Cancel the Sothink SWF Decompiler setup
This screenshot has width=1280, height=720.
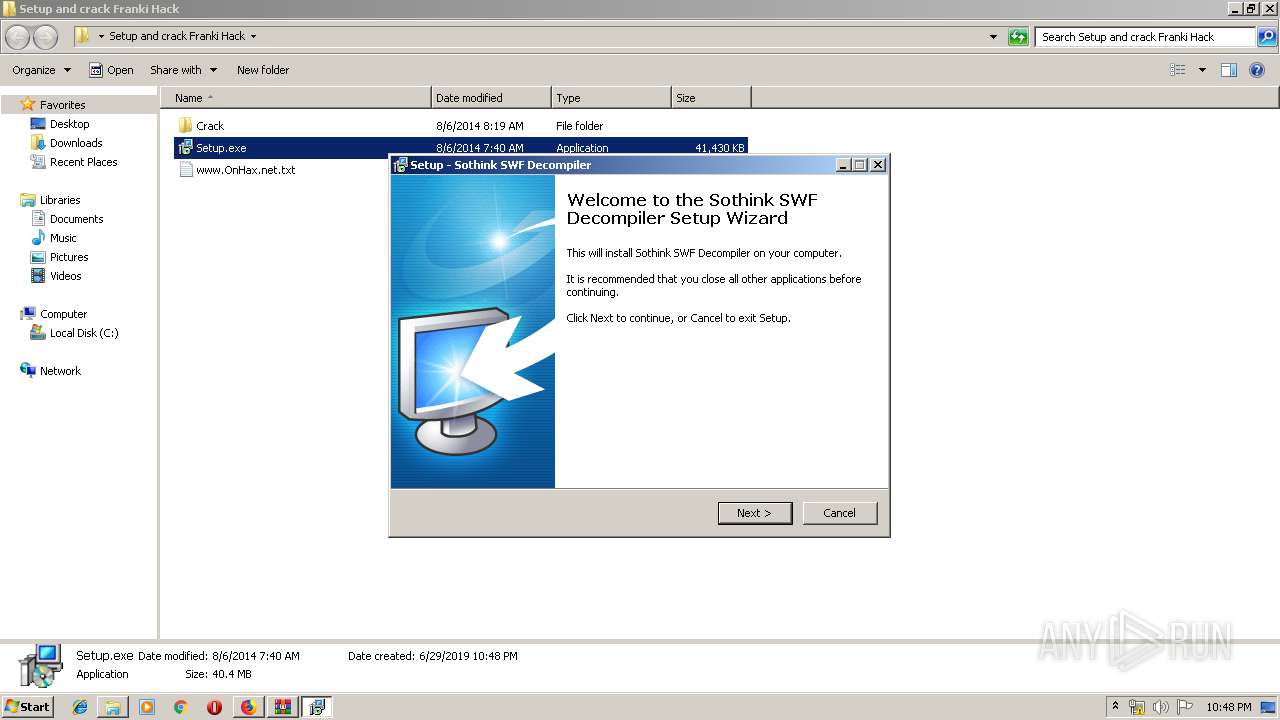click(840, 513)
